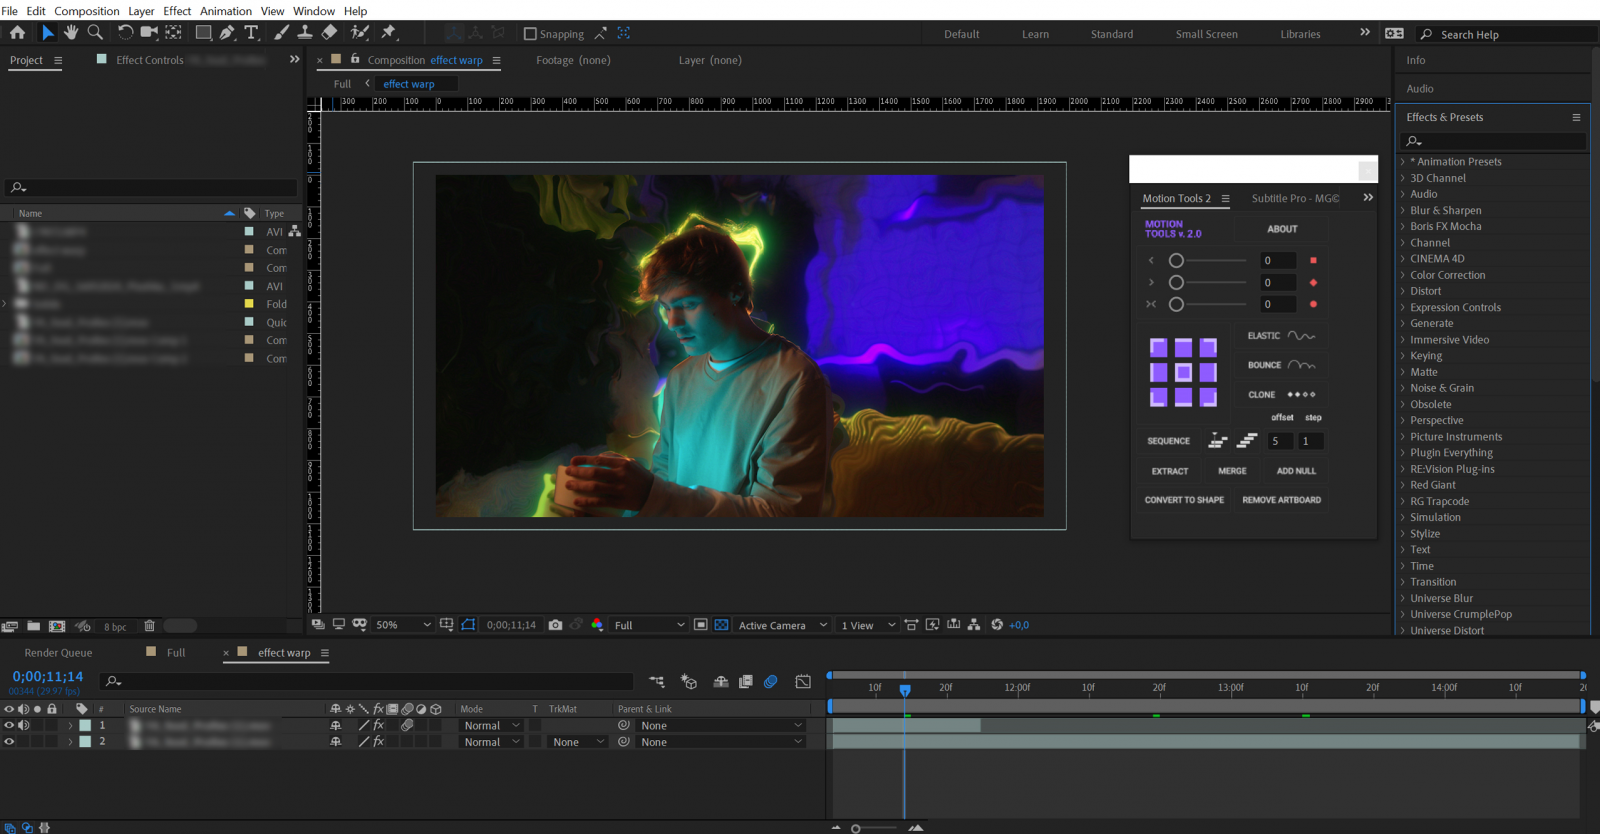The width and height of the screenshot is (1600, 834).
Task: Select the Pen tool
Action: (x=228, y=33)
